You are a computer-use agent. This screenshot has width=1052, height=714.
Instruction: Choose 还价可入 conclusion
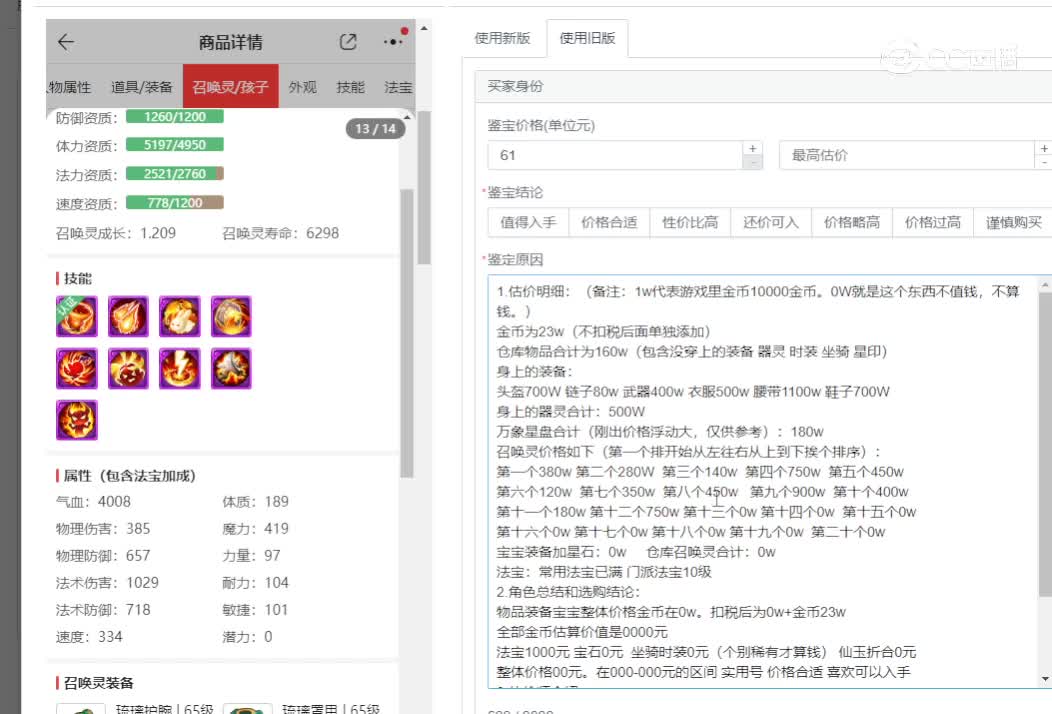771,223
